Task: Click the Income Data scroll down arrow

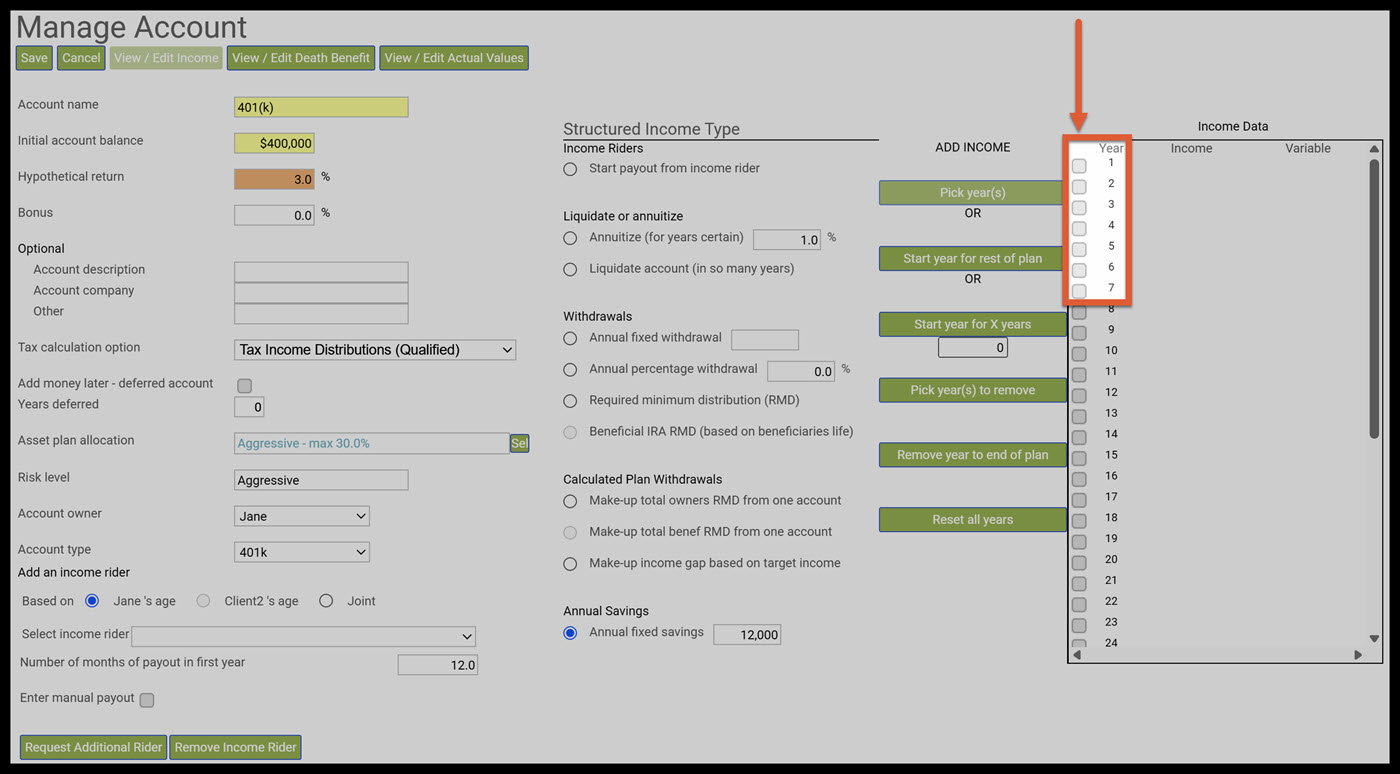Action: (x=1374, y=638)
